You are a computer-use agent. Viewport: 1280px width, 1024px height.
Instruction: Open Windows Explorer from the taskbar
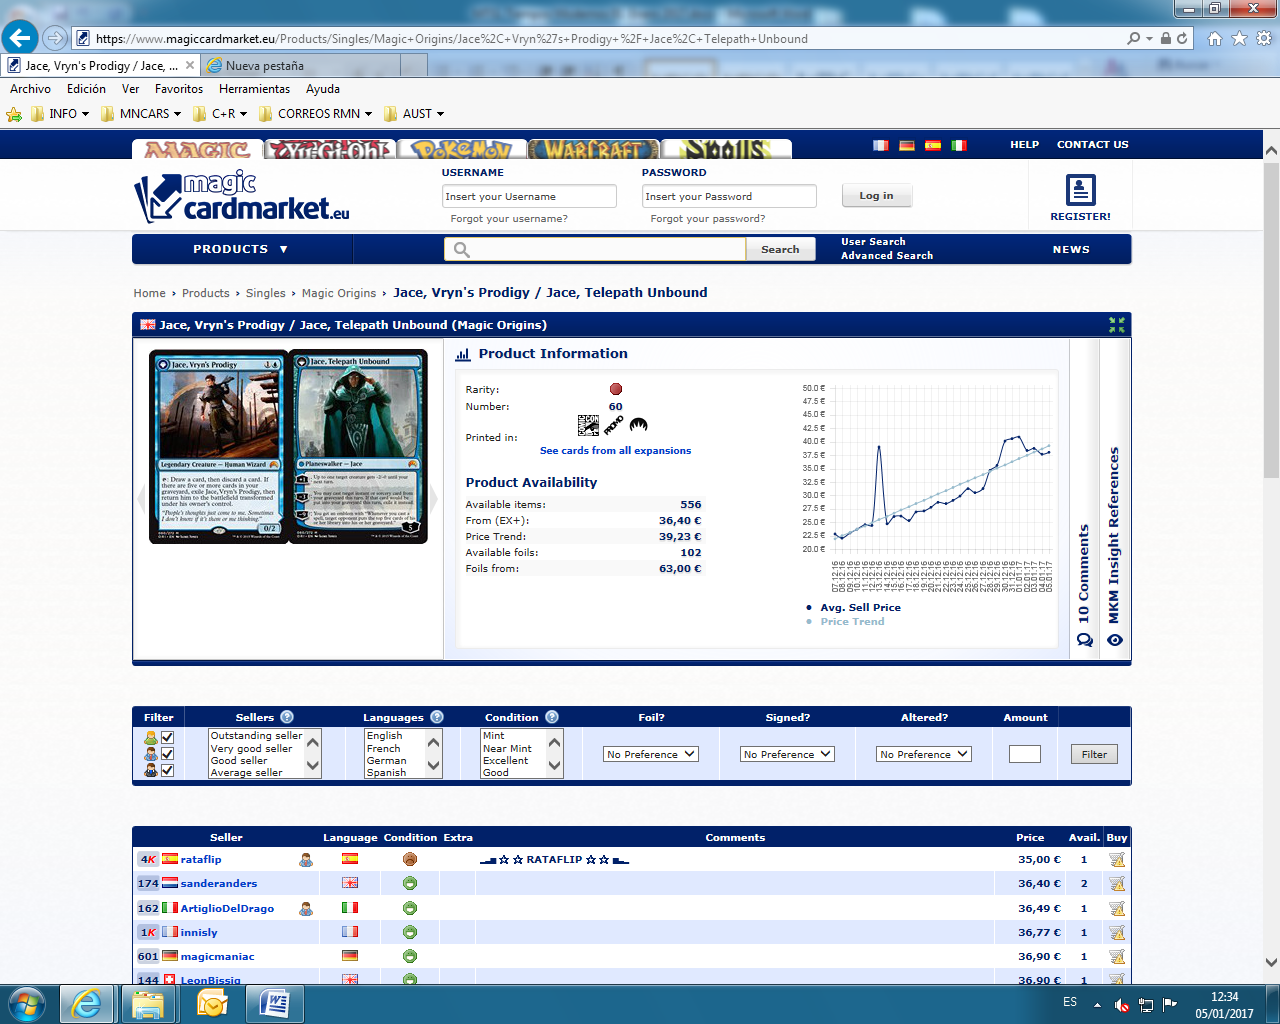click(x=148, y=1003)
